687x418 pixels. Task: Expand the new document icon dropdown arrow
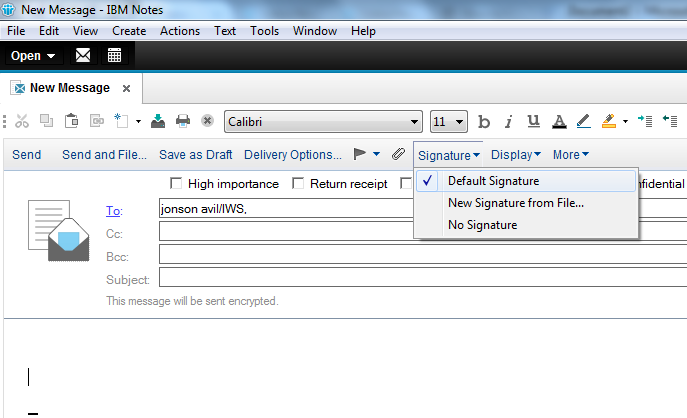tap(138, 121)
